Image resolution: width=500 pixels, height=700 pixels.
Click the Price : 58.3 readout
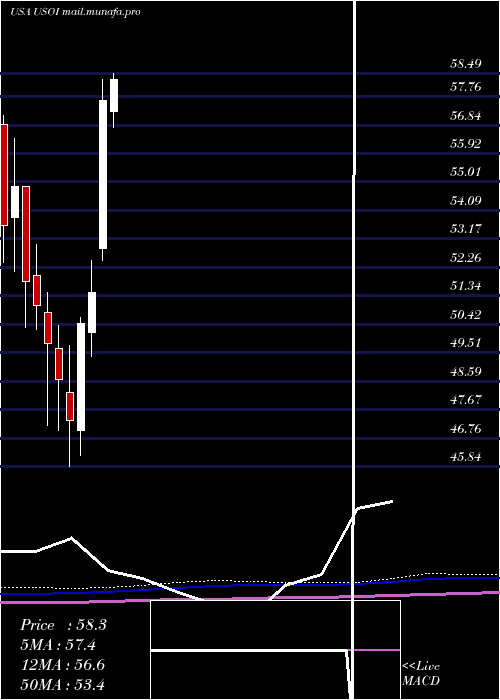[x=63, y=625]
